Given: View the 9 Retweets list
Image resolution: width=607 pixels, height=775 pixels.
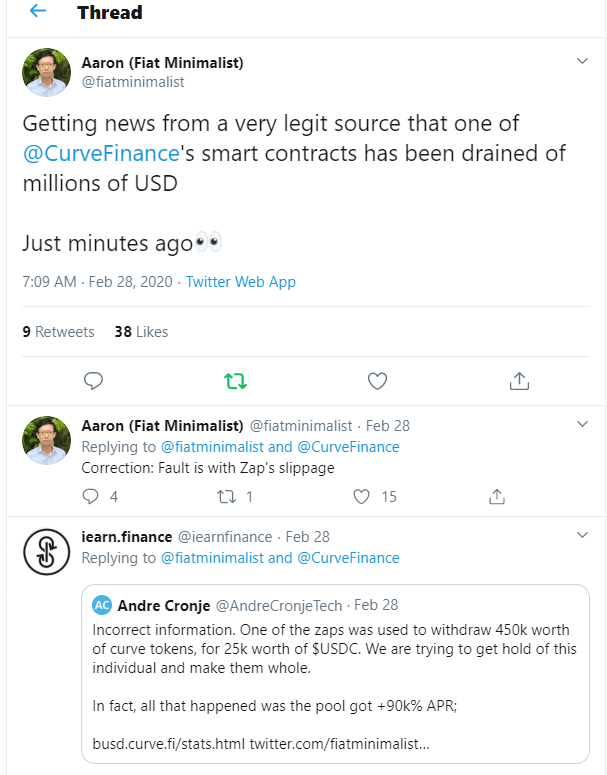Looking at the screenshot, I should coord(58,332).
